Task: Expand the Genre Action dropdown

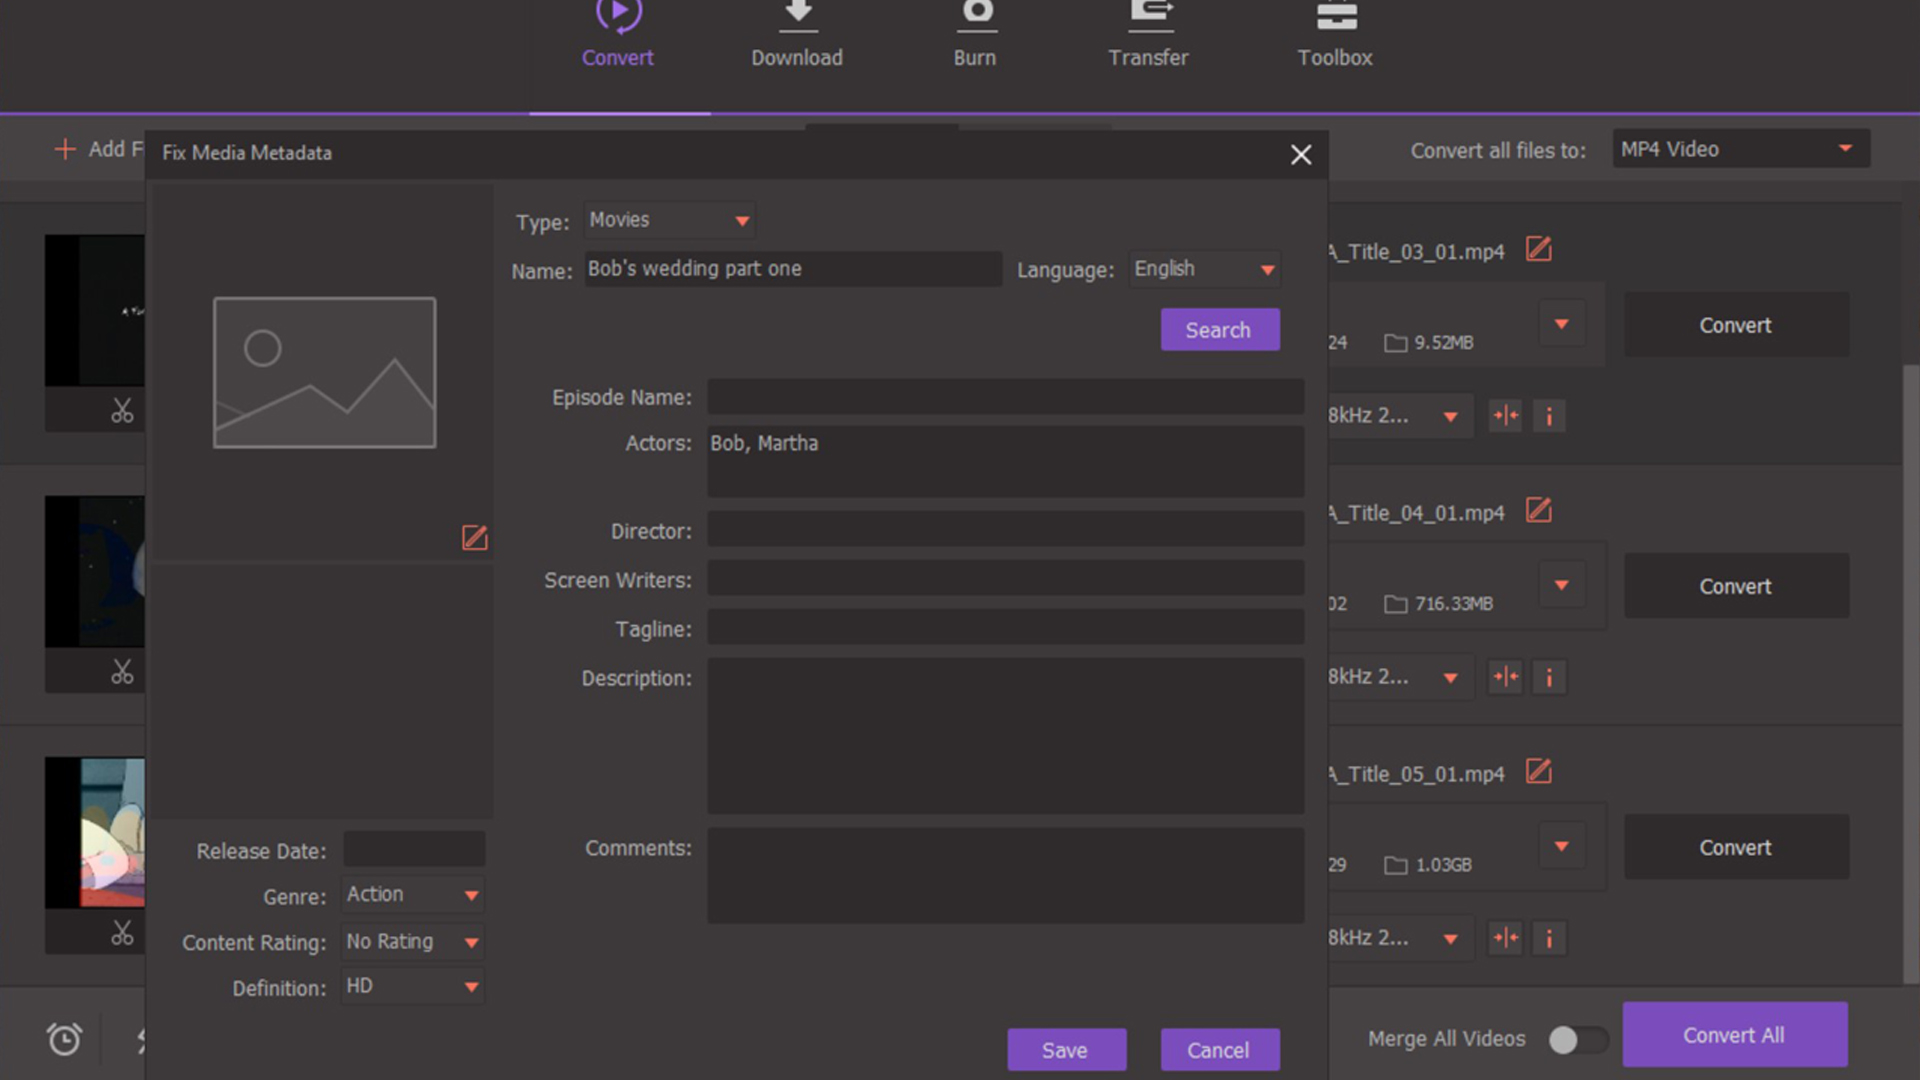Action: point(471,894)
